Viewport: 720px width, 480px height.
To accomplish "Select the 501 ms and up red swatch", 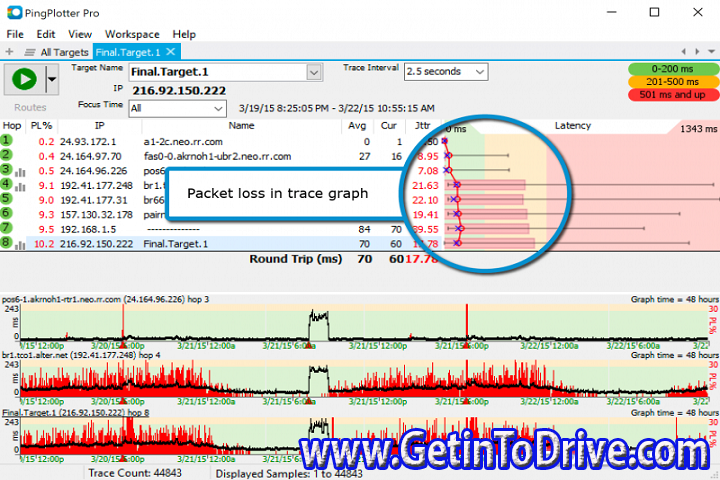I will [x=673, y=95].
